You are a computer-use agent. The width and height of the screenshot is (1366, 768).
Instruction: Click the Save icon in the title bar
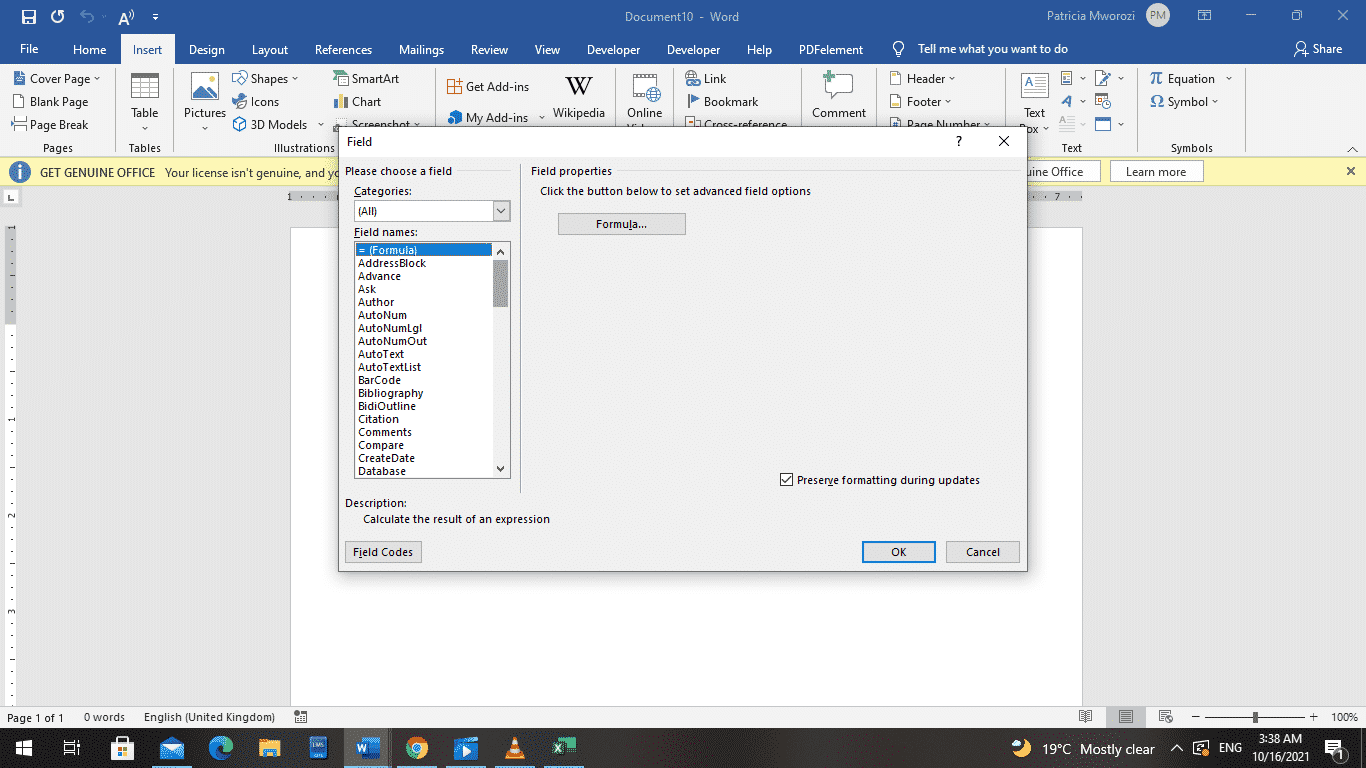click(28, 17)
